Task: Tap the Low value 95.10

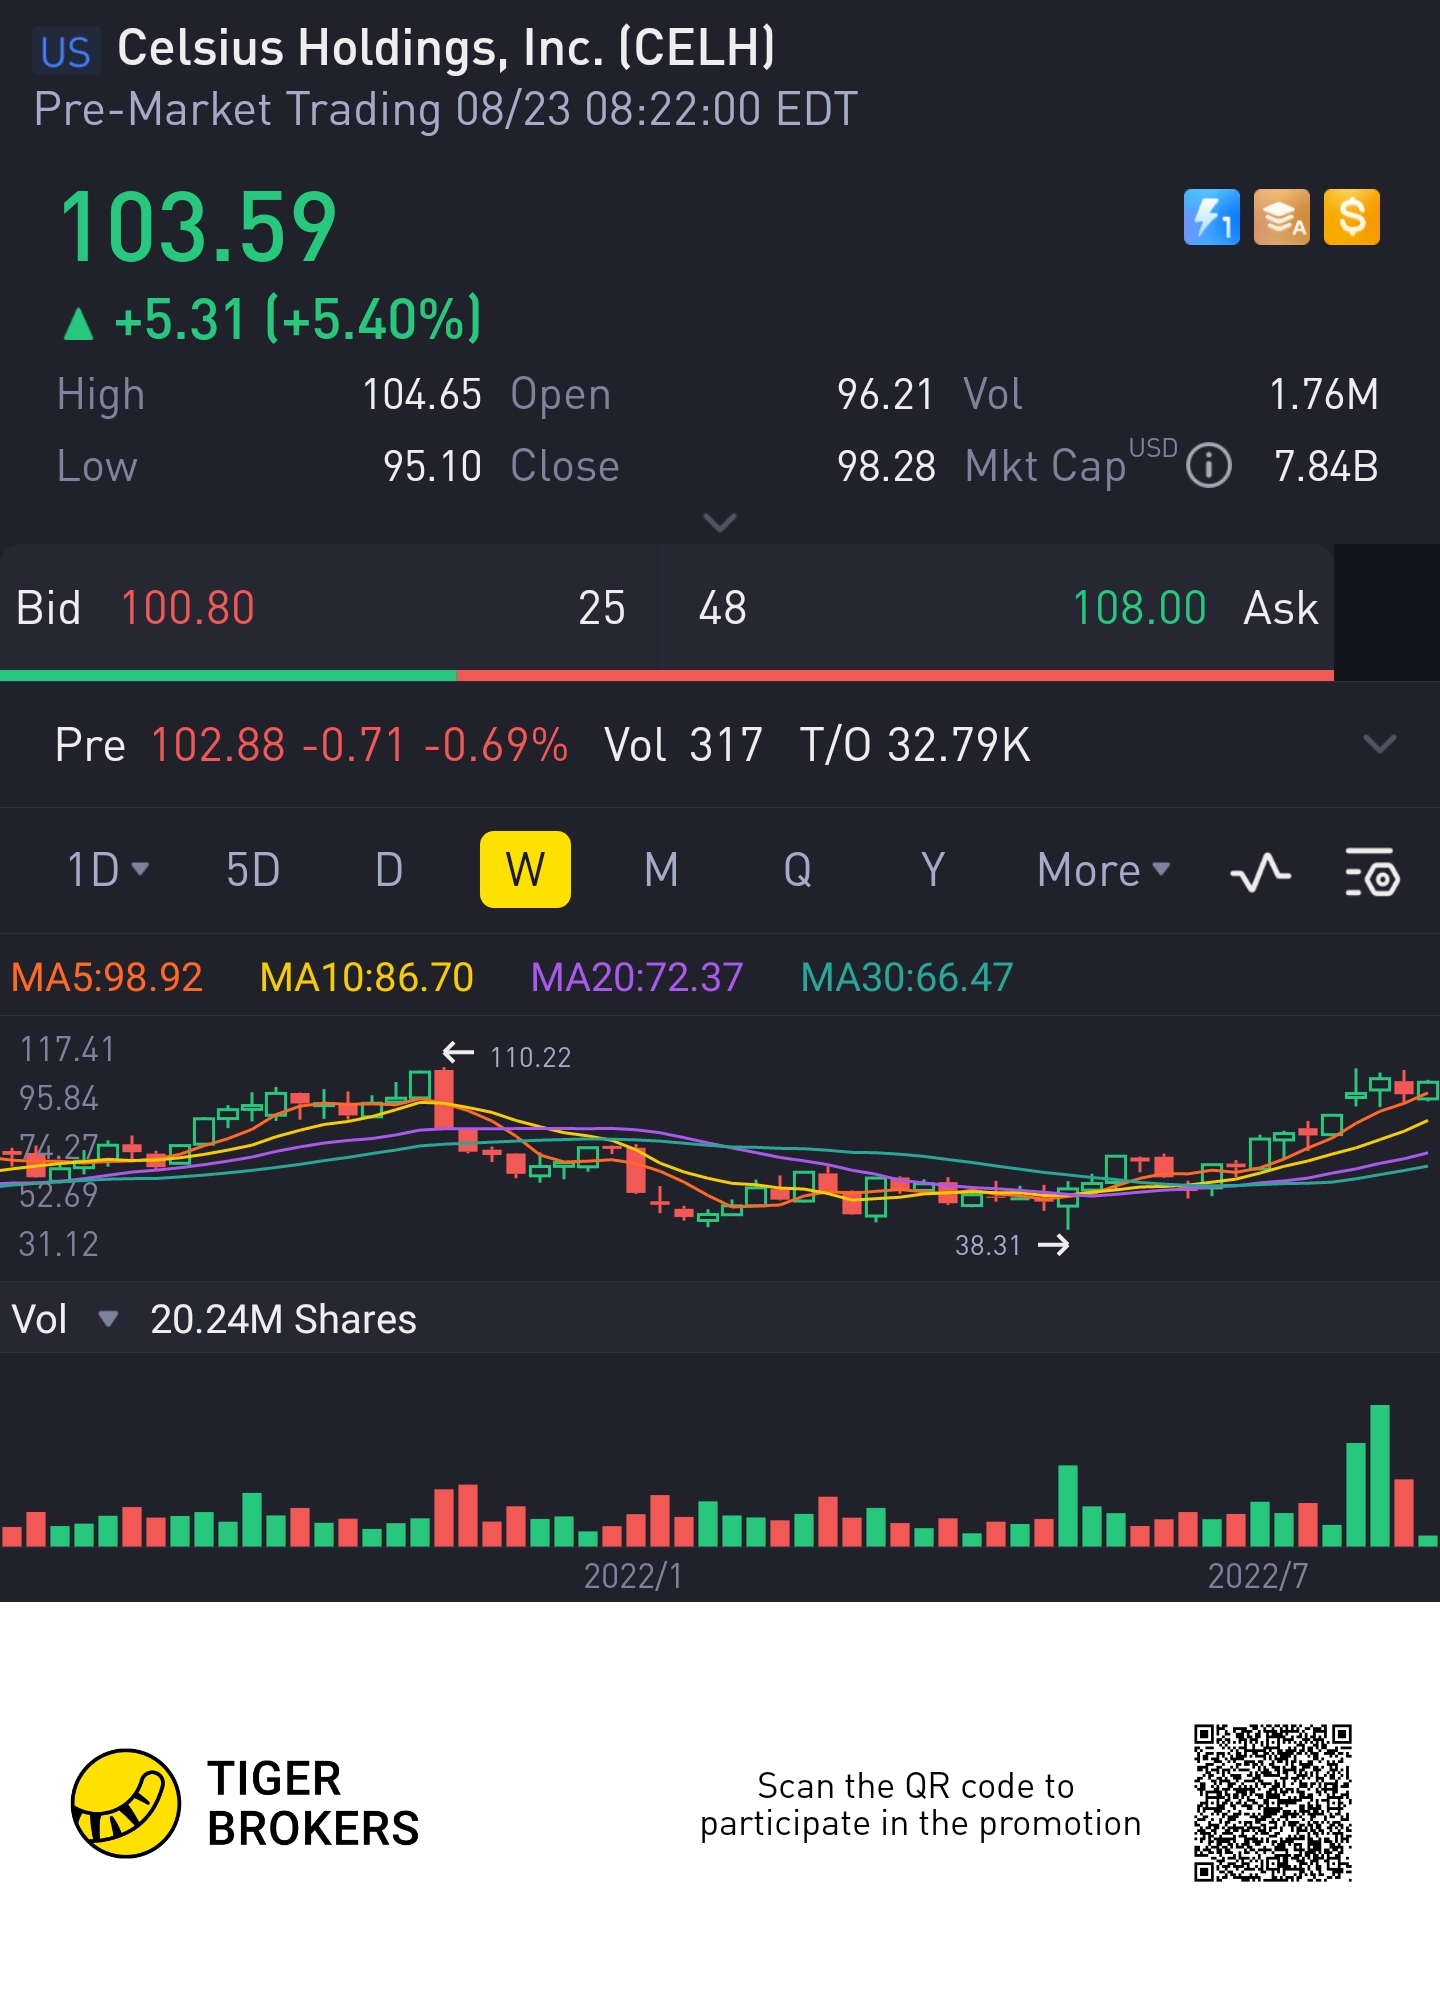Action: pos(432,466)
